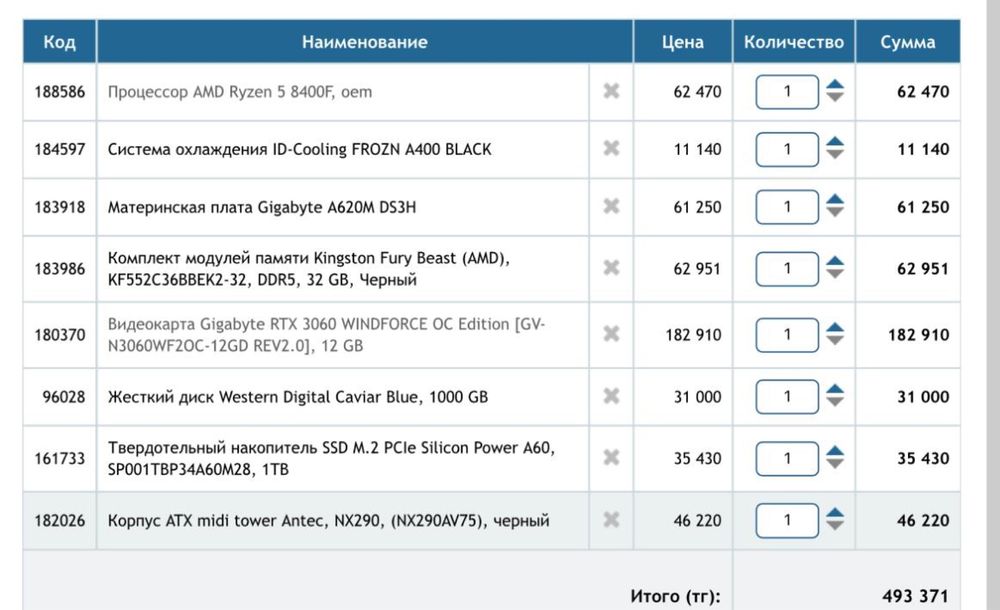The image size is (1000, 610).
Task: Decrease quantity of Gigabyte A620M DS3H
Action: point(835,212)
